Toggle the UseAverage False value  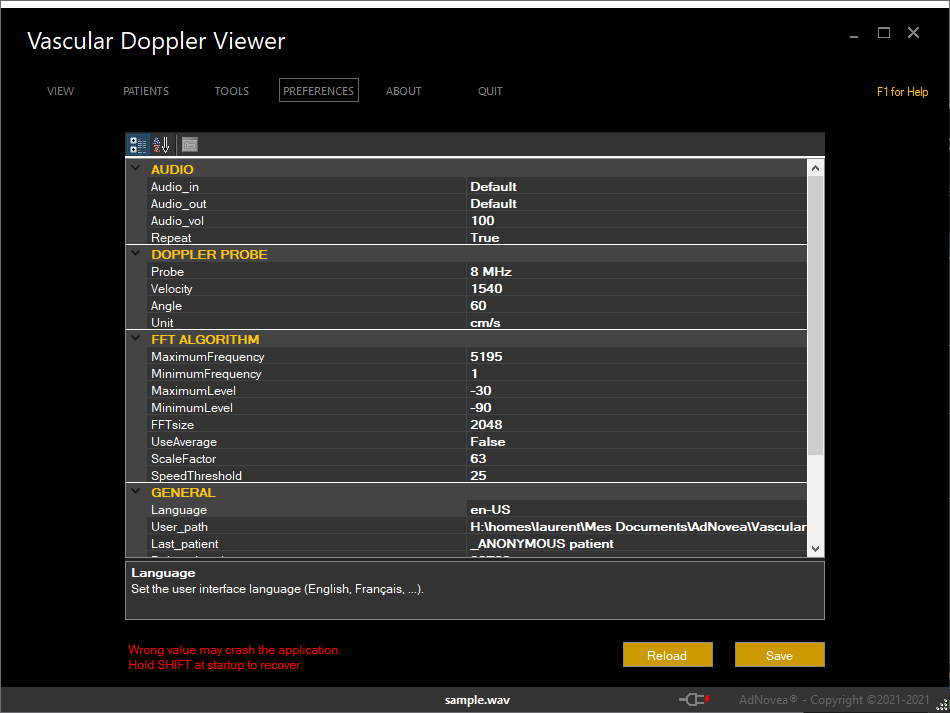click(x=637, y=442)
